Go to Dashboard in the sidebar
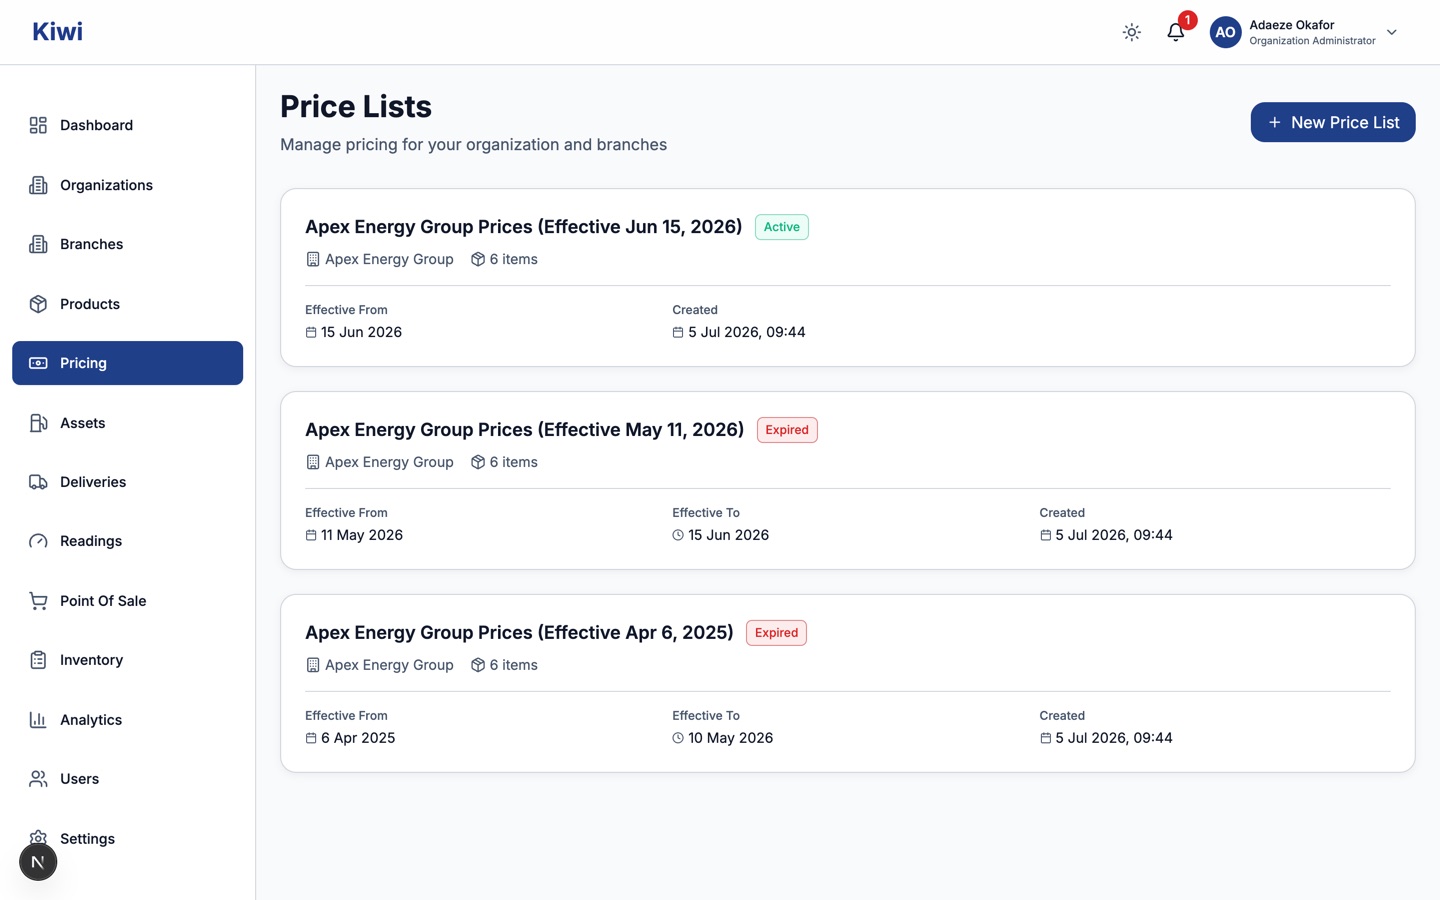 coord(127,125)
